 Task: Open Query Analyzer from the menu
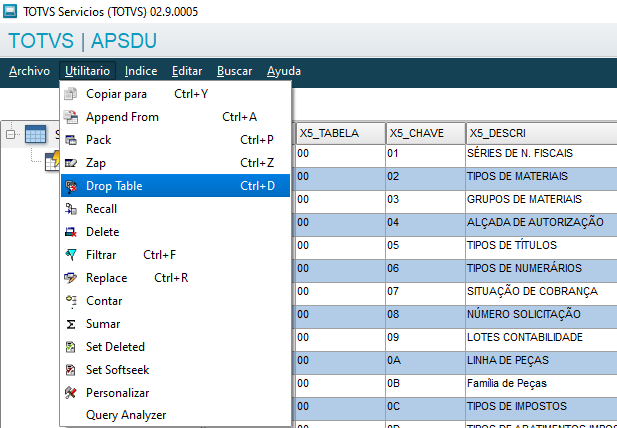click(x=175, y=415)
